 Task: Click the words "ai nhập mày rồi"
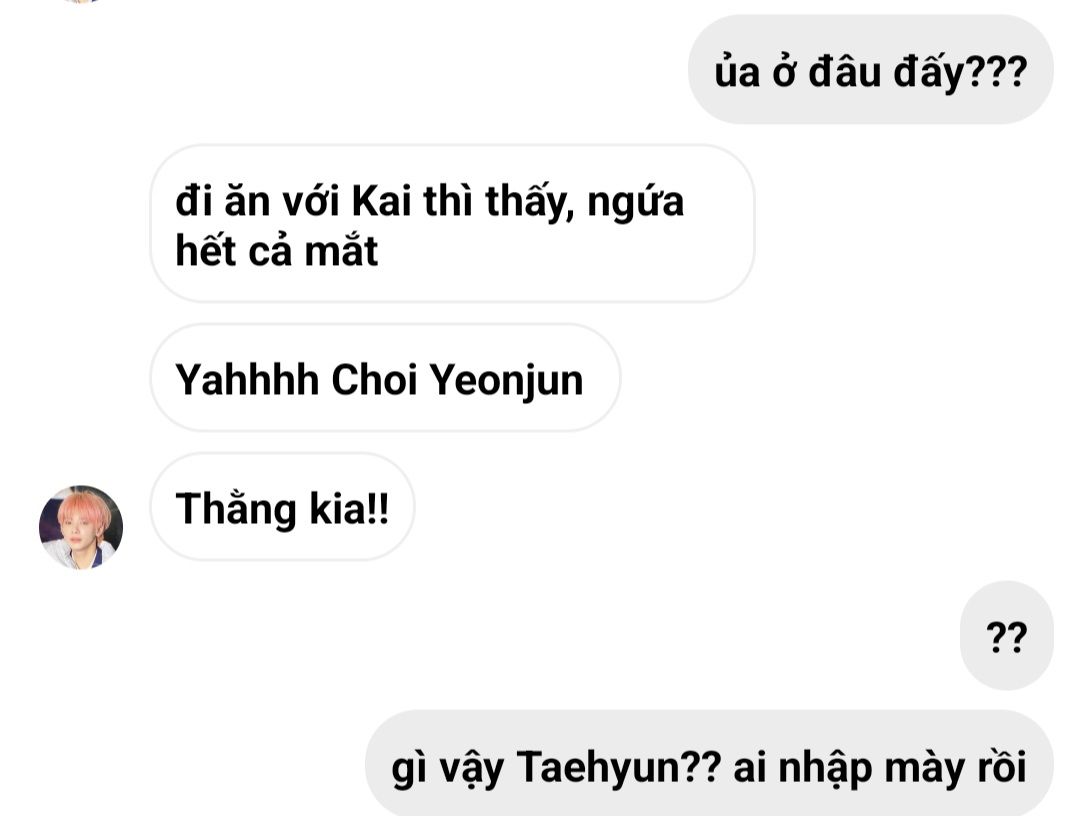(x=880, y=767)
